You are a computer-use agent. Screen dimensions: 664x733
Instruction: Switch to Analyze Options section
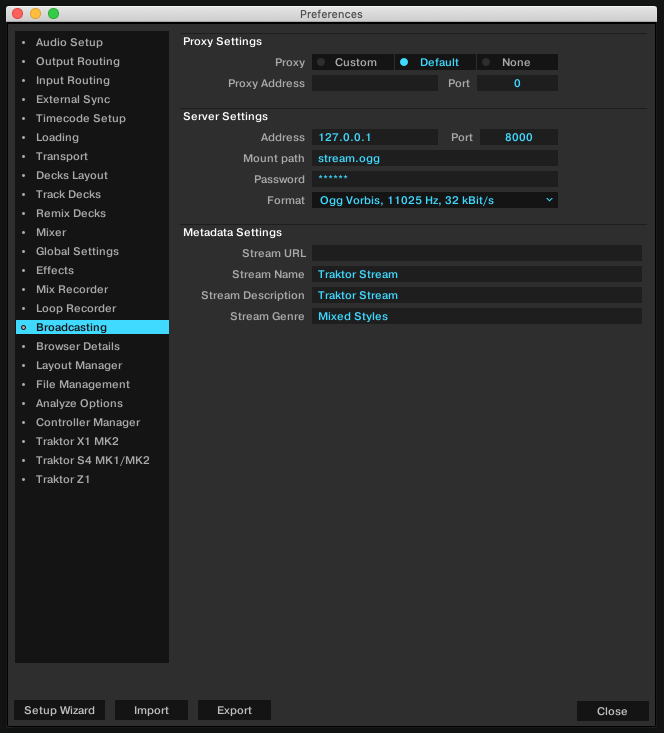pos(92,403)
